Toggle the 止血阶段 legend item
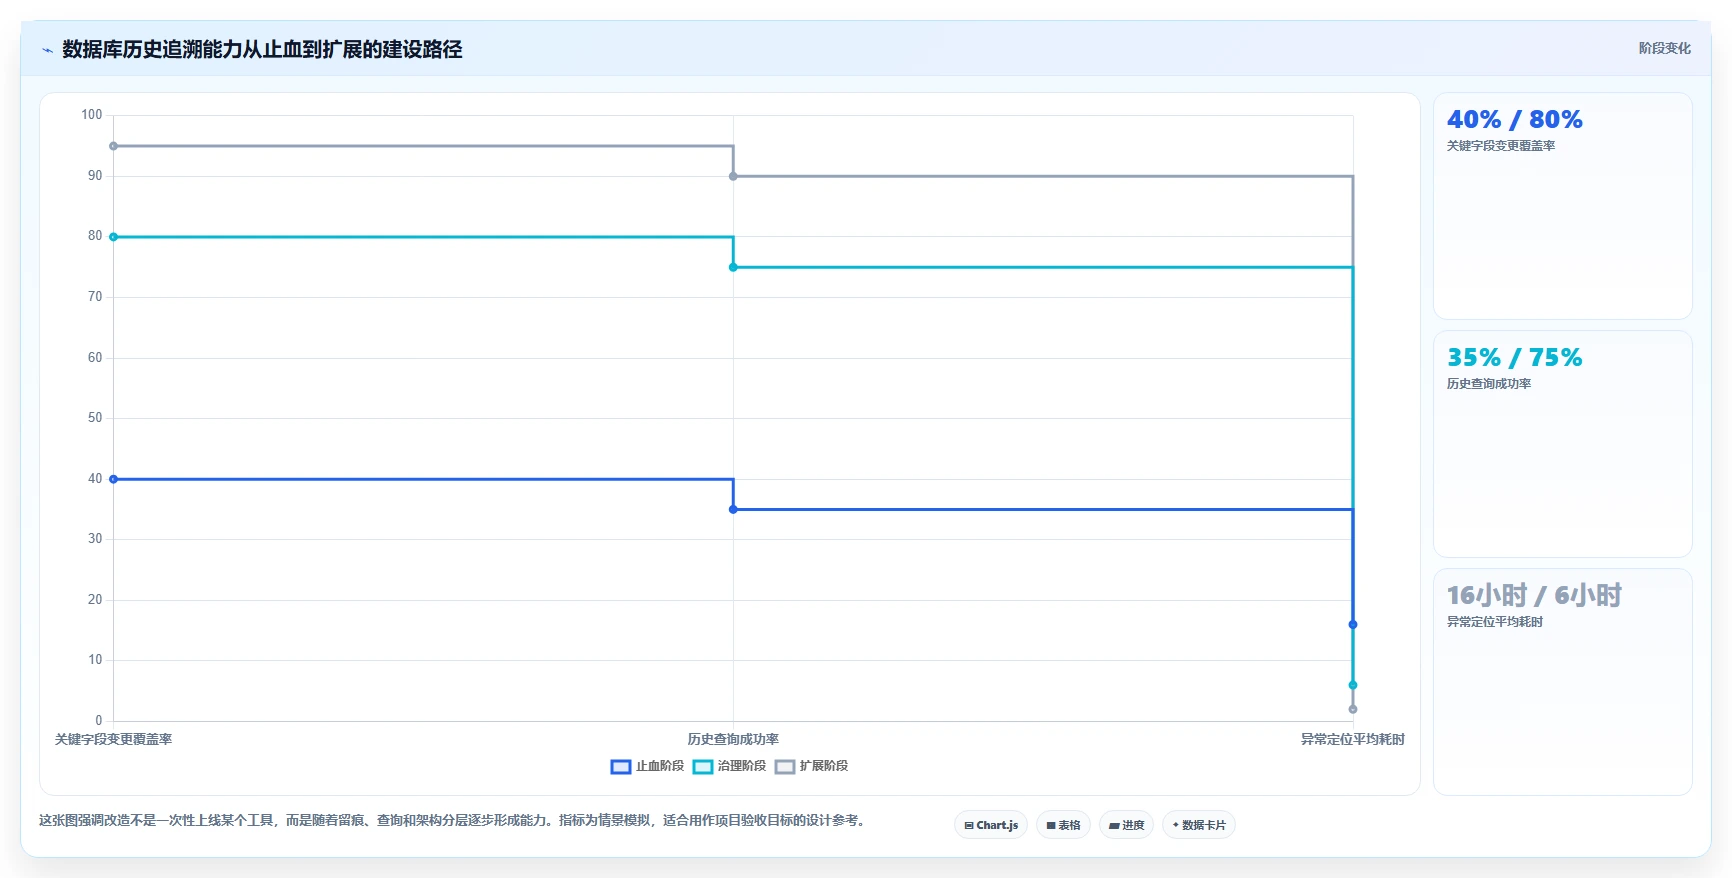This screenshot has width=1732, height=878. 647,766
